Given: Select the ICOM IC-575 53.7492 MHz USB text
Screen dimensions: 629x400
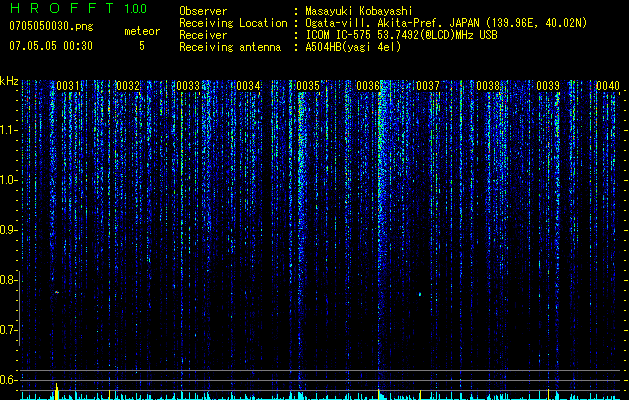Looking at the screenshot, I should [401, 35].
